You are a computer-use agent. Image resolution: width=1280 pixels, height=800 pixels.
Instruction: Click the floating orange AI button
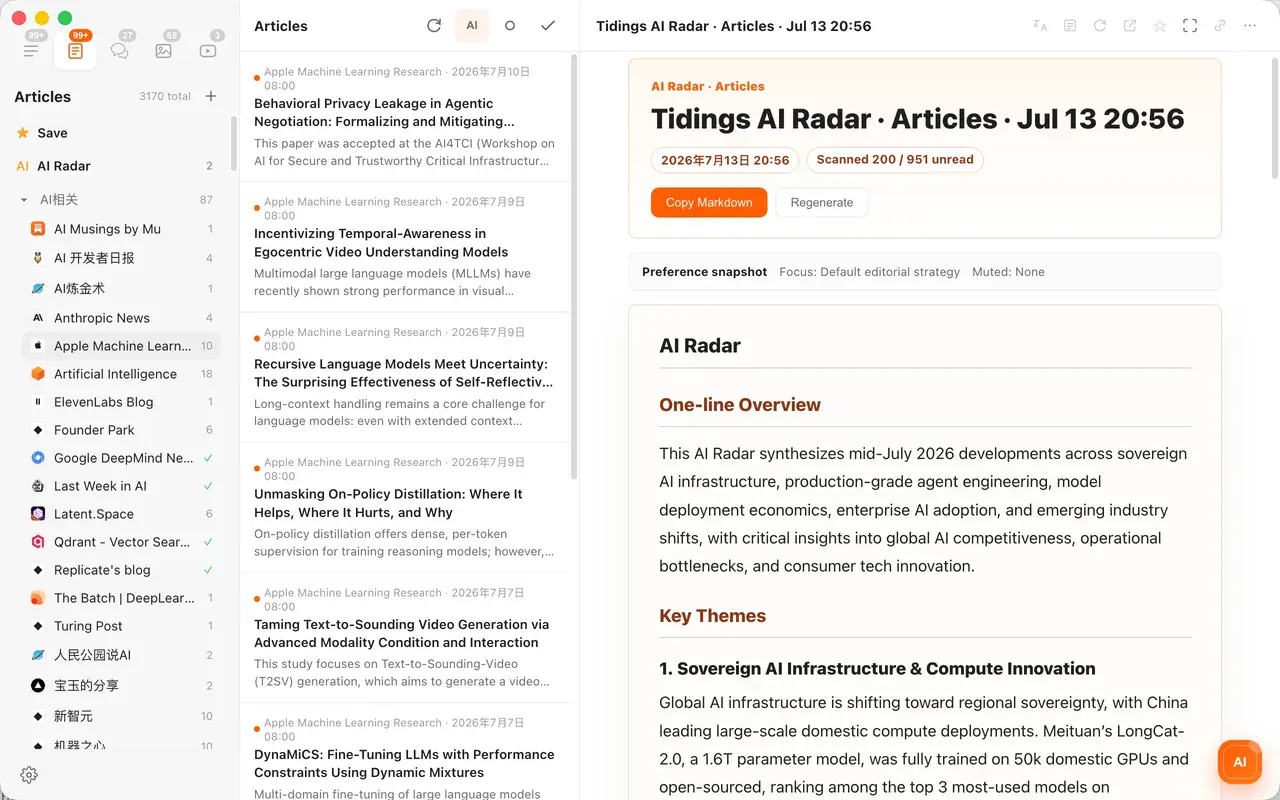[x=1240, y=762]
